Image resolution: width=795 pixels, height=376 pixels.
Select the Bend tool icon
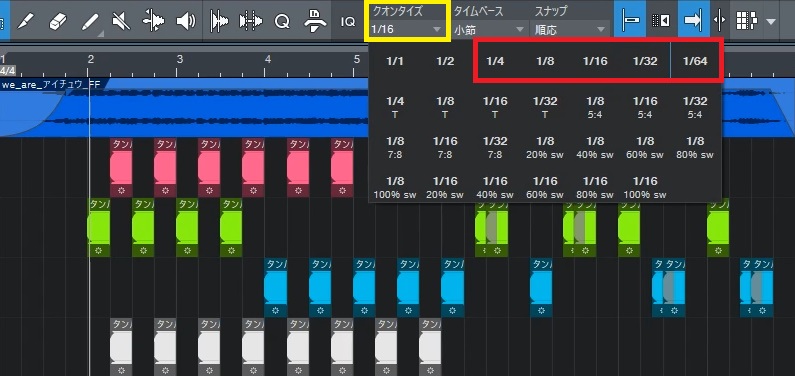[154, 20]
